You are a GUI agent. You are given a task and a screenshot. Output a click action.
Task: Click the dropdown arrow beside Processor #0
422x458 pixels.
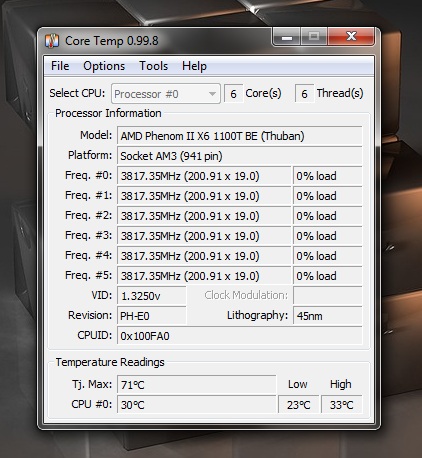(212, 94)
